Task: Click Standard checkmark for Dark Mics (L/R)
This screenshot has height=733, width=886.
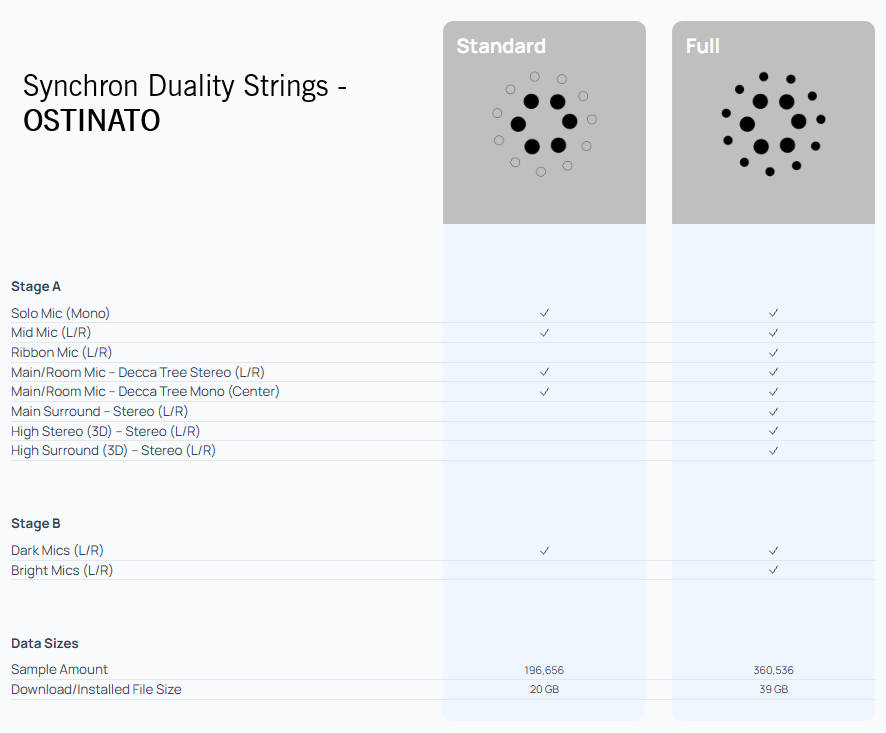Action: point(544,550)
